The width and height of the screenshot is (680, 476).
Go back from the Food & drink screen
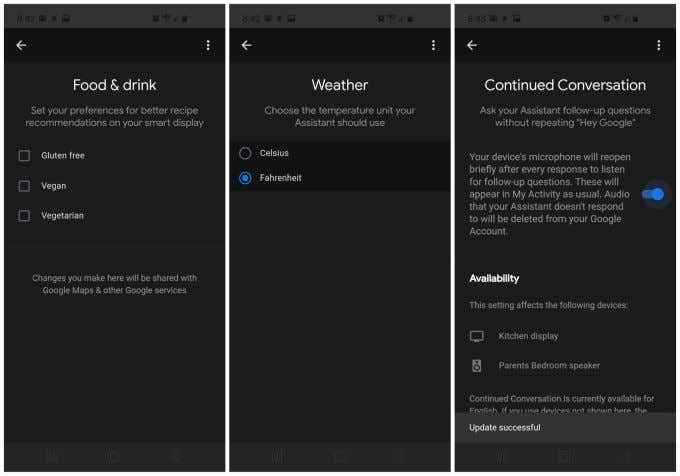21,45
